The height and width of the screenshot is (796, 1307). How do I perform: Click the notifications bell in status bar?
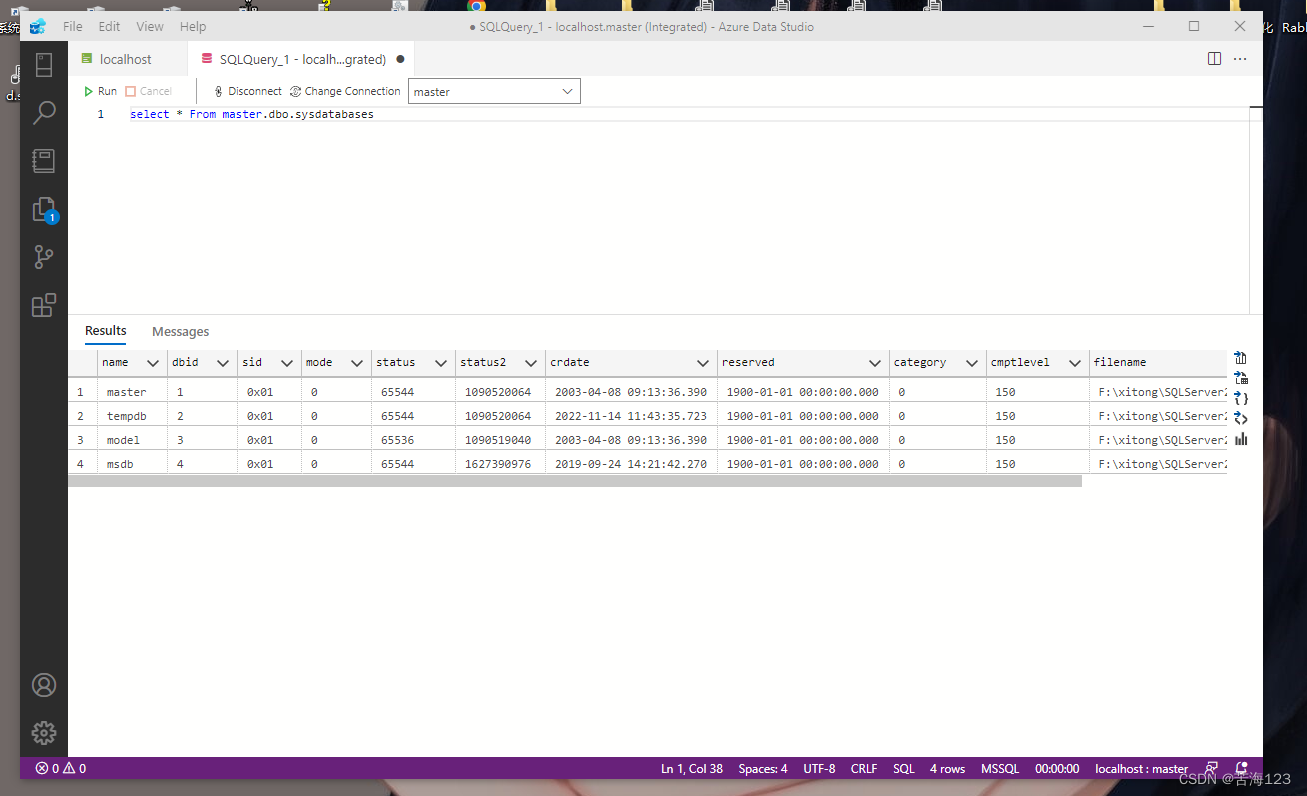(x=1242, y=769)
